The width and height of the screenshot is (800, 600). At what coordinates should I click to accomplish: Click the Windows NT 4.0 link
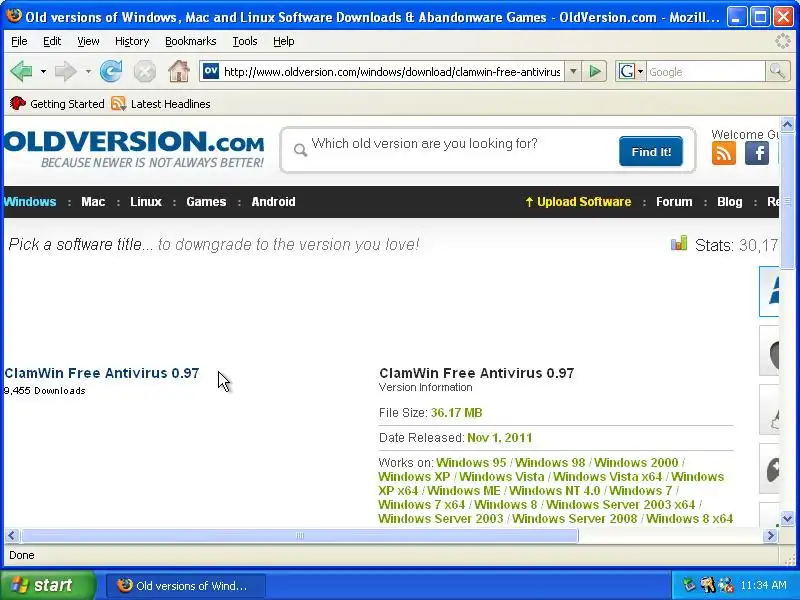click(555, 491)
